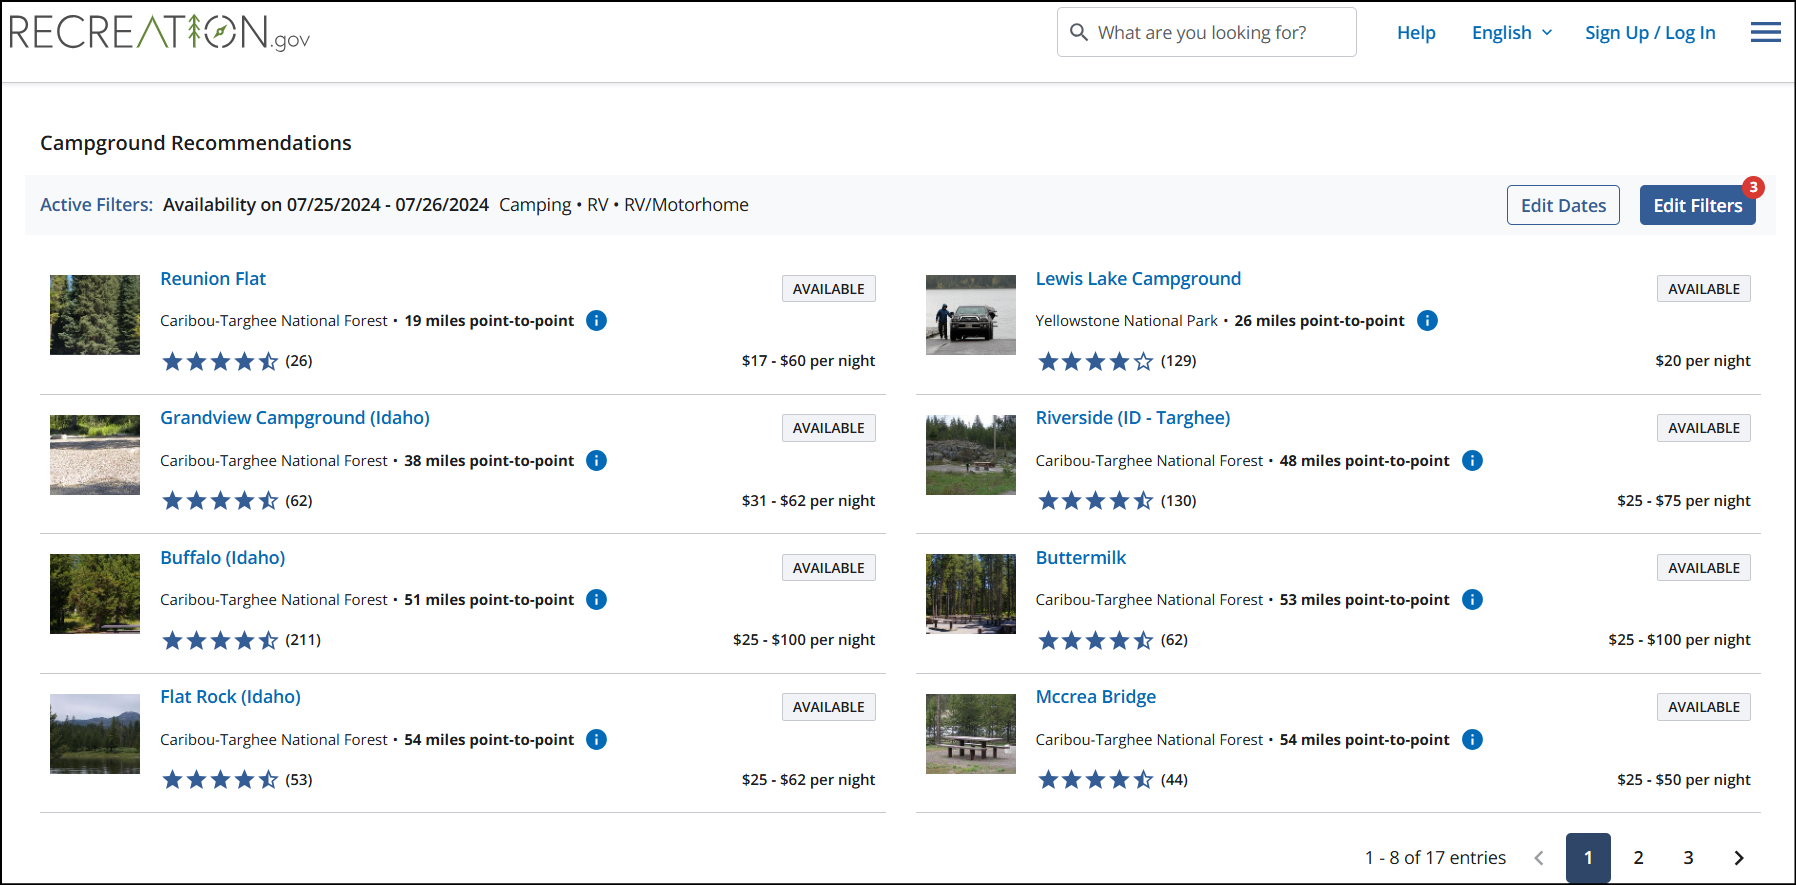Click the Lewis Lake Campground thumbnail photo
1796x885 pixels.
point(970,315)
